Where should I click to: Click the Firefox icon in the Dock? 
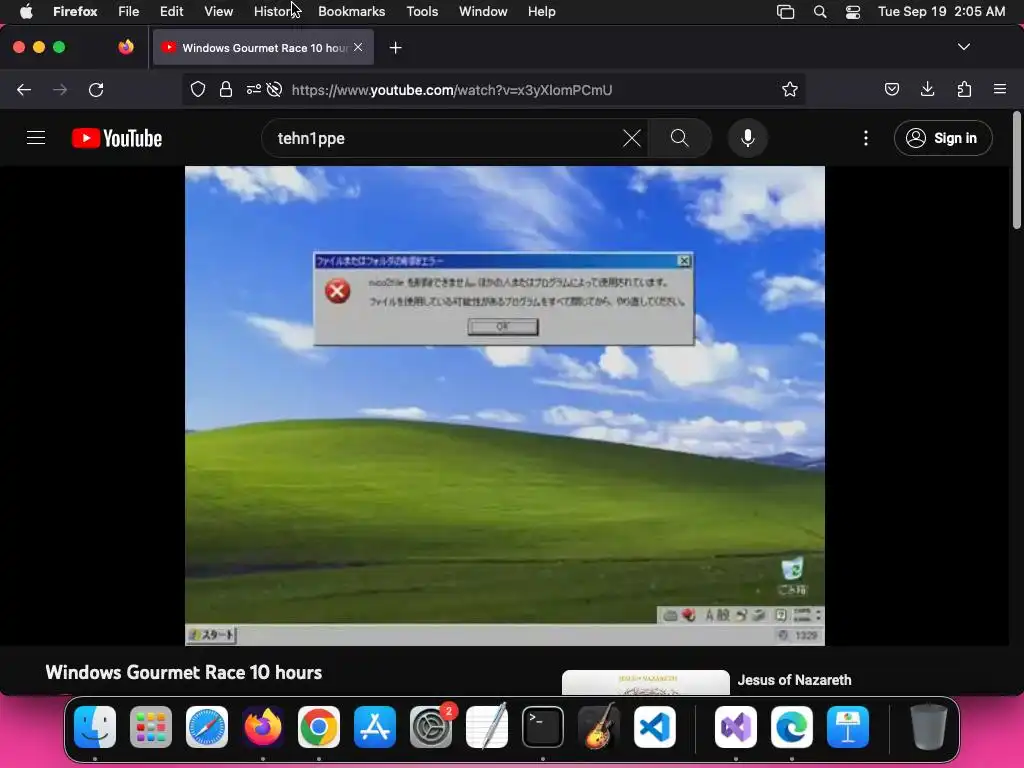[263, 727]
